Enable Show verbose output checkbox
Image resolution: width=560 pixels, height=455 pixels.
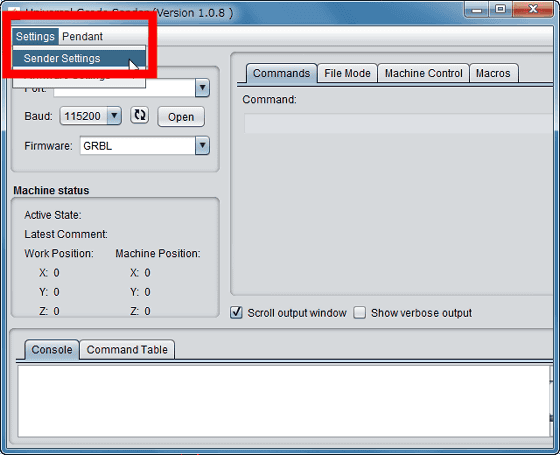[360, 312]
